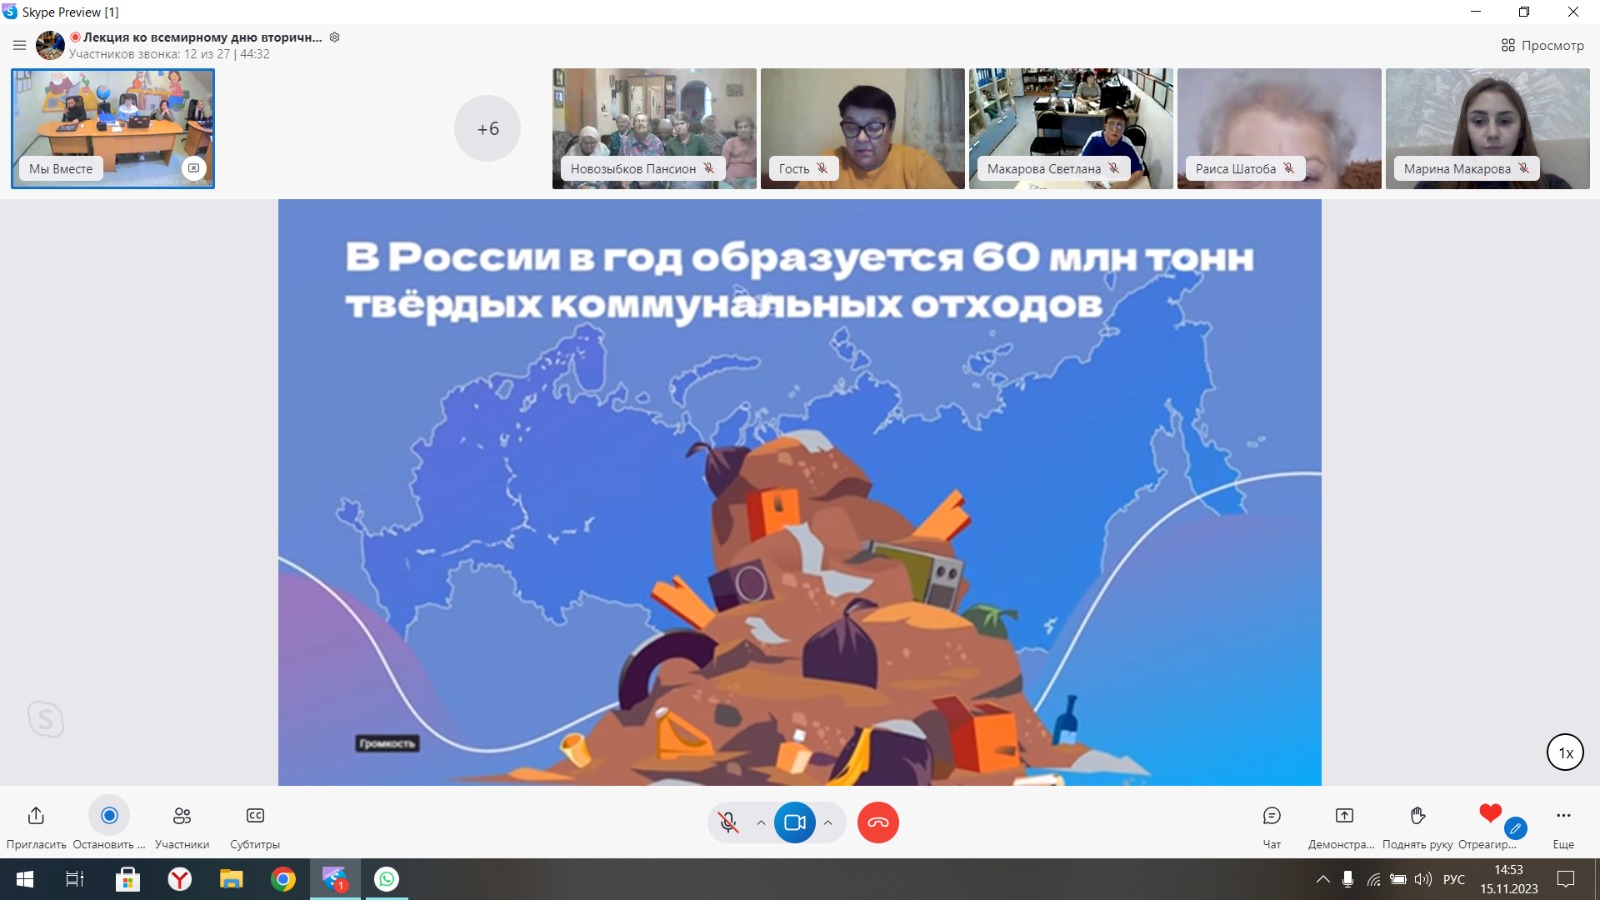Open call settings gear next to title

[x=335, y=37]
